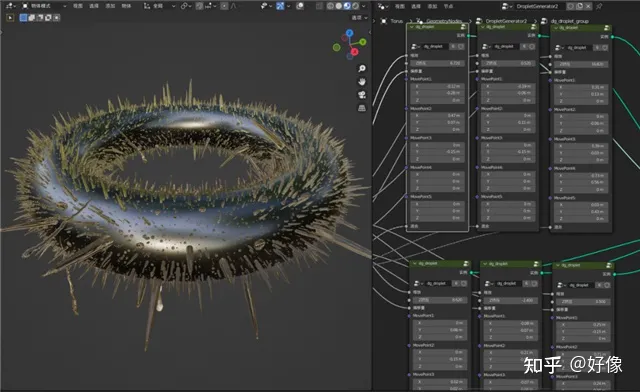The width and height of the screenshot is (640, 392).
Task: Click duplicate node tree icon next to DropletGenerator2
Action: tap(580, 6)
